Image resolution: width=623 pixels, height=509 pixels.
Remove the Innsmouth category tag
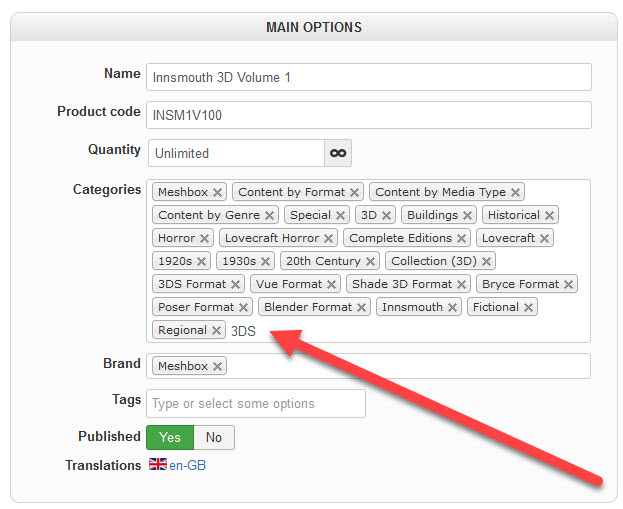pyautogui.click(x=452, y=307)
